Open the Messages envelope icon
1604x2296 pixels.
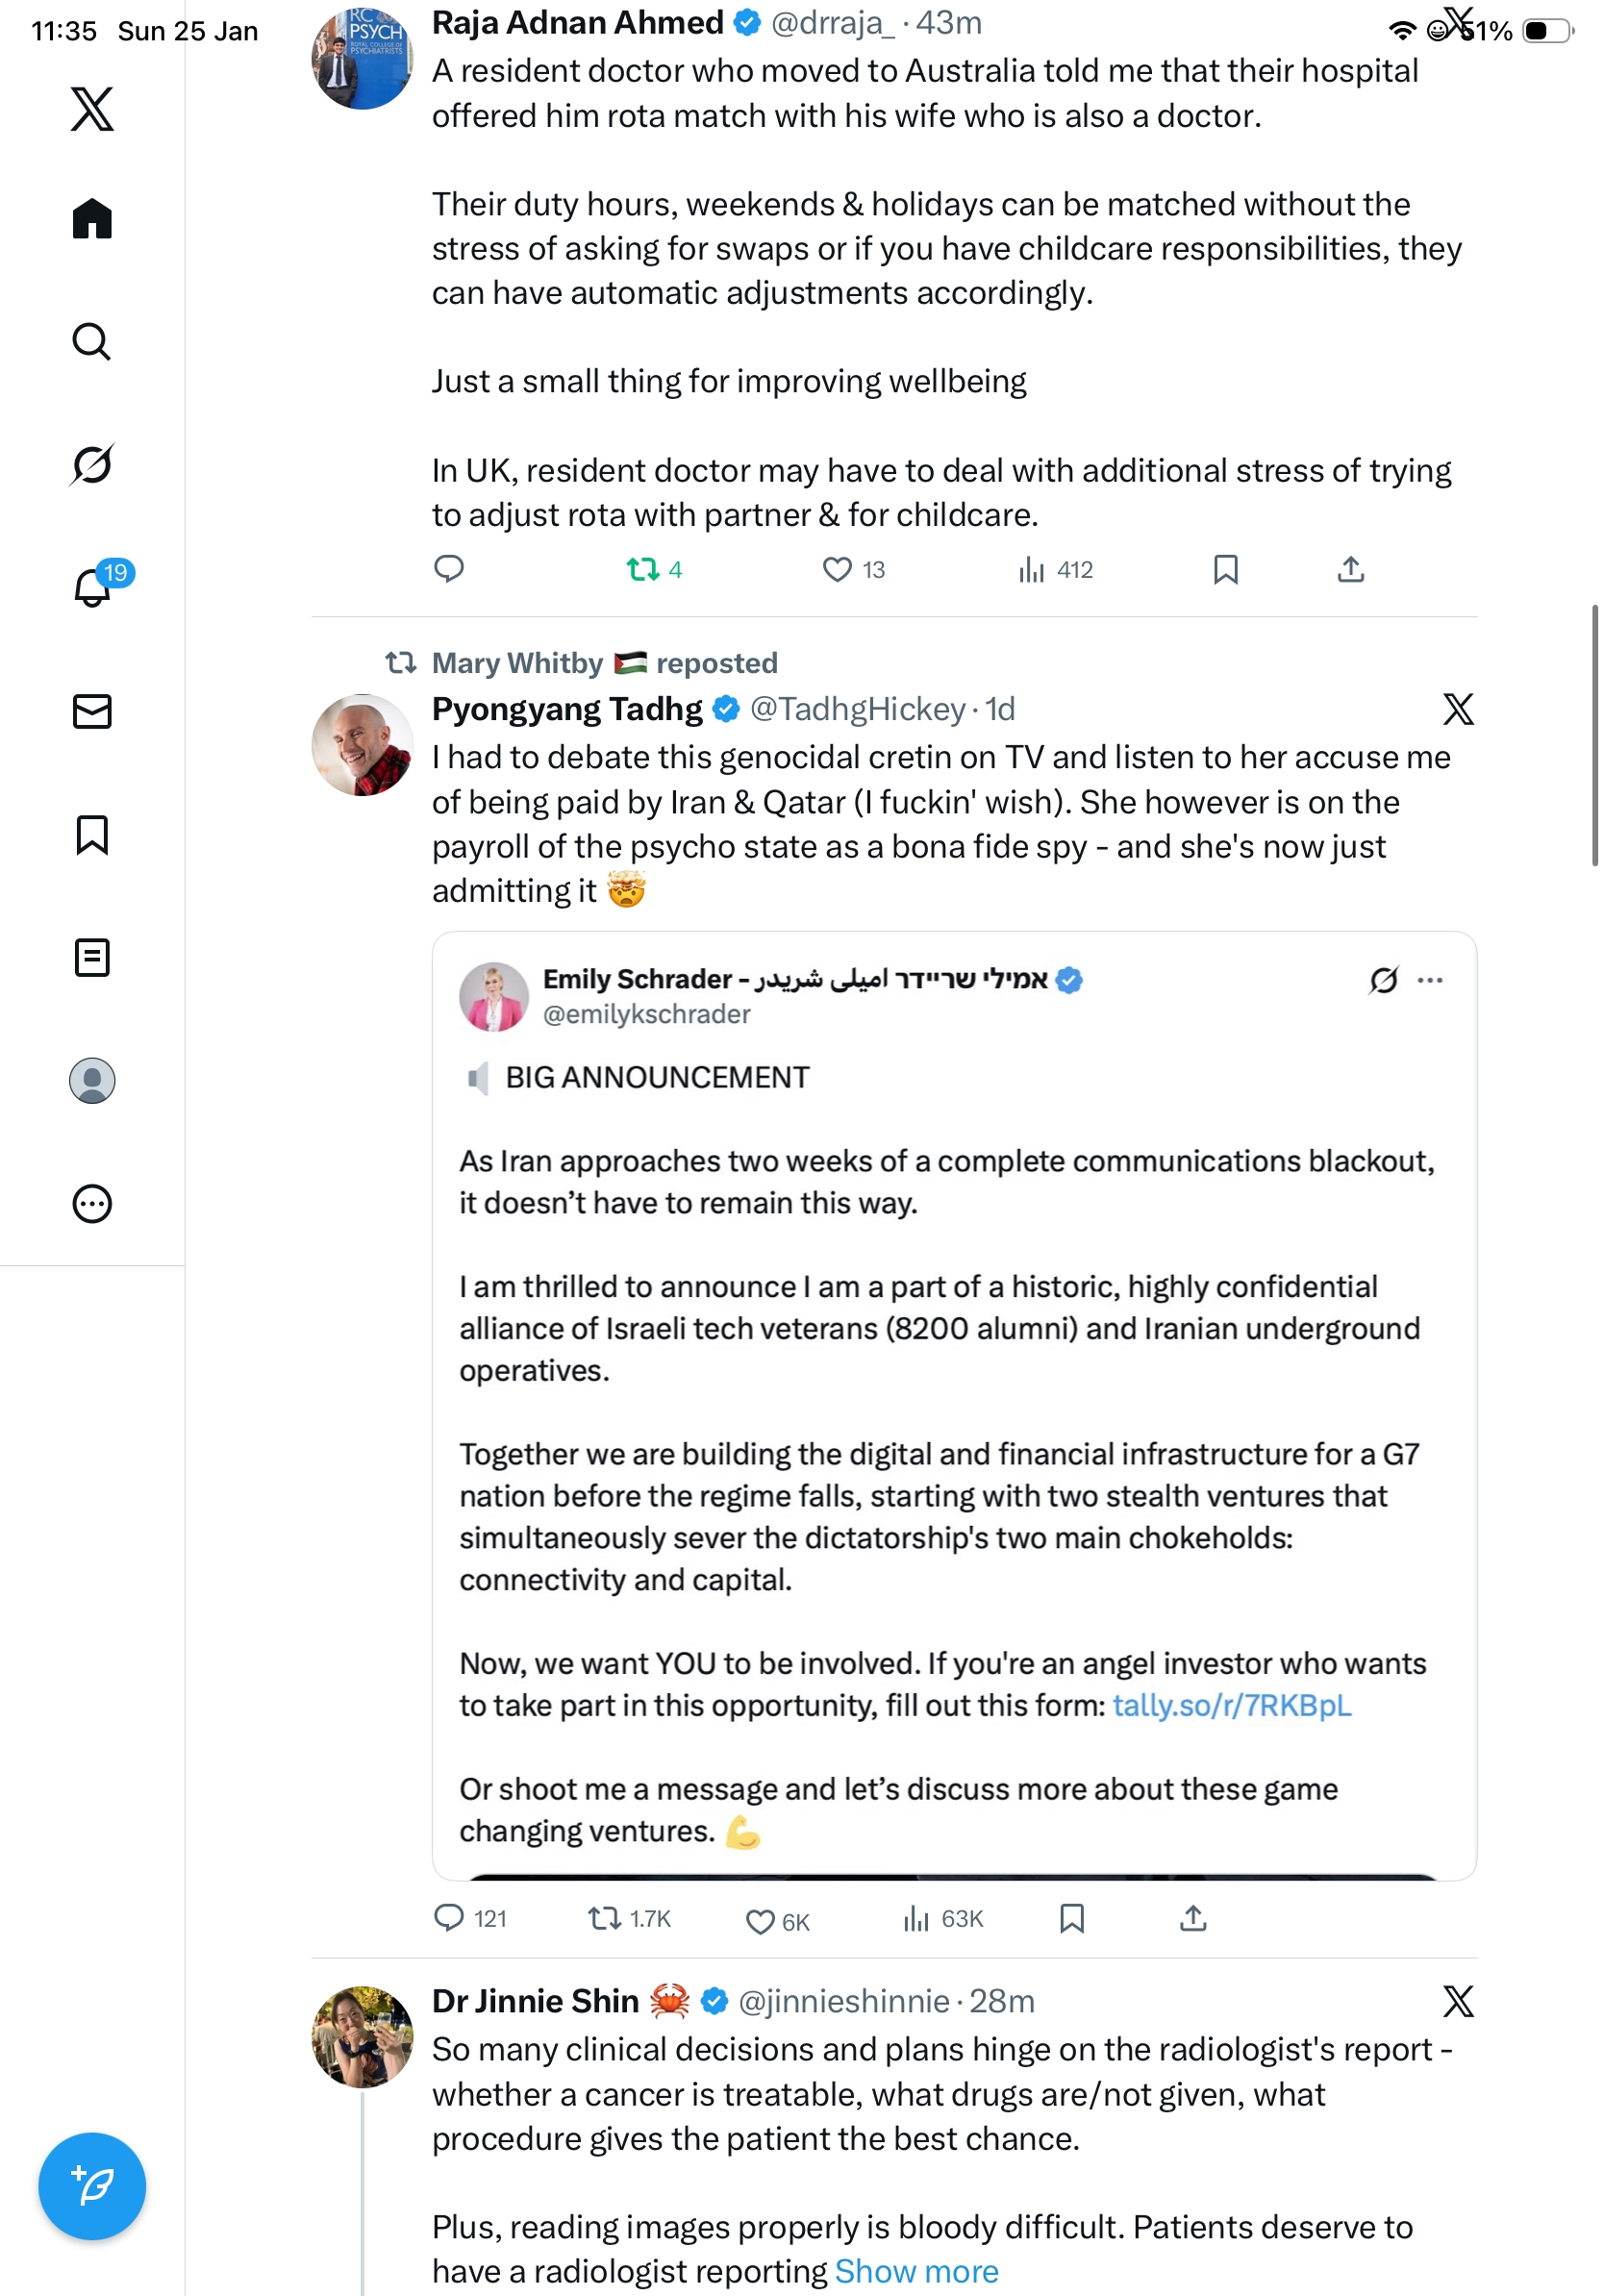[x=92, y=711]
